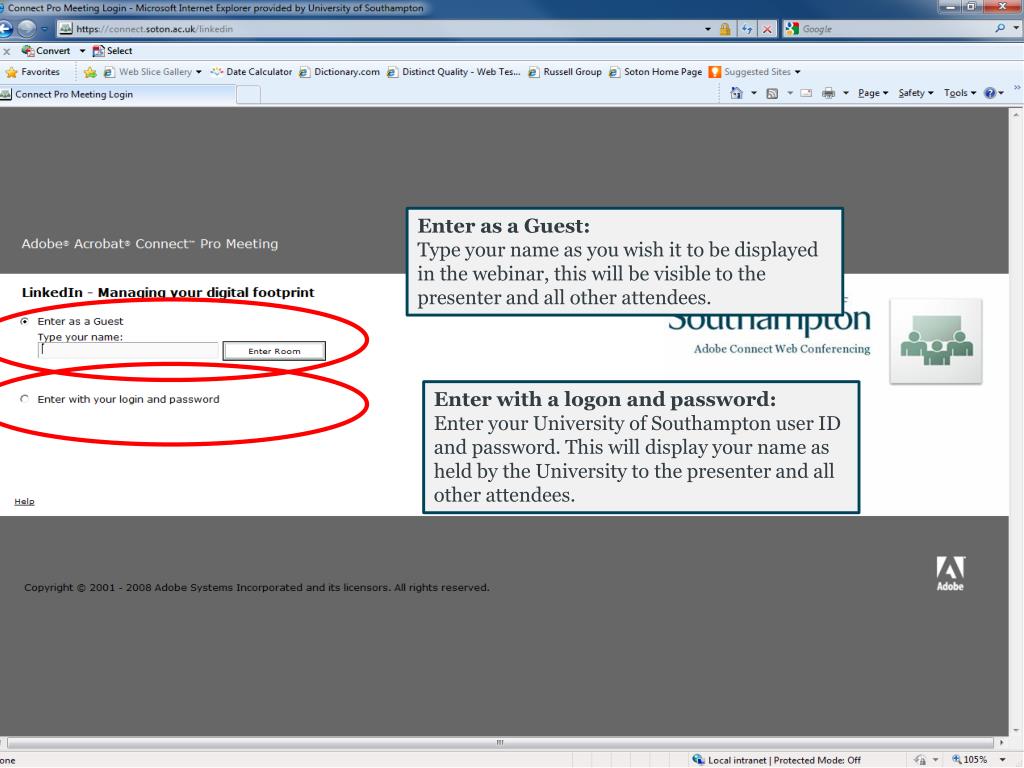This screenshot has width=1024, height=768.
Task: Click the 105% zoom level button
Action: 970,760
